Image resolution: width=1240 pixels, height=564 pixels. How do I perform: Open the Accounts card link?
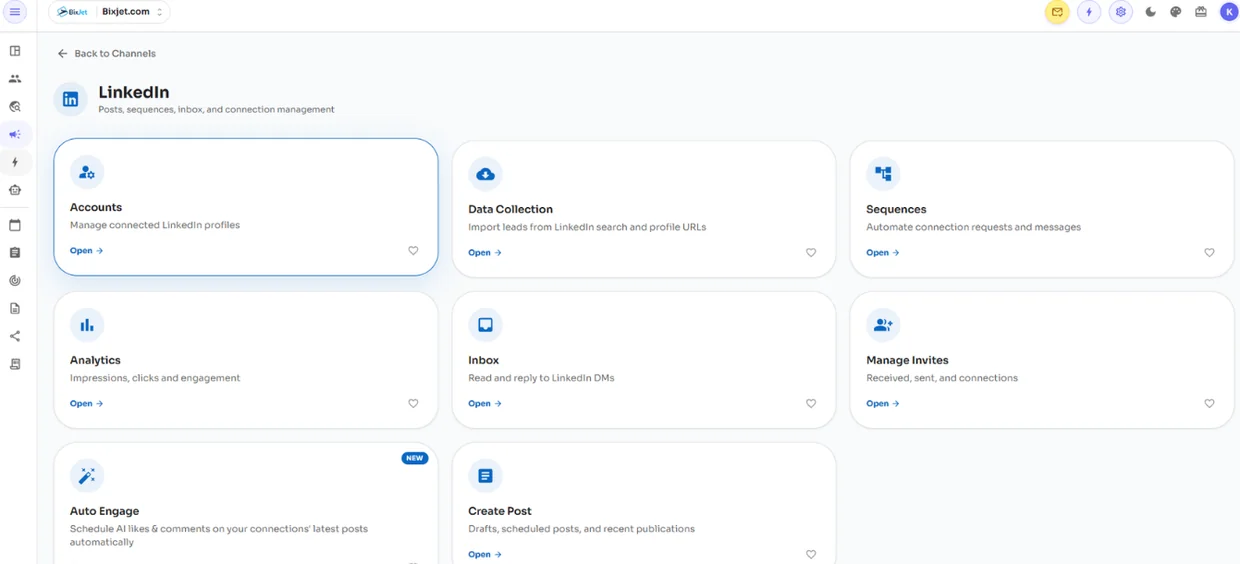click(x=87, y=251)
